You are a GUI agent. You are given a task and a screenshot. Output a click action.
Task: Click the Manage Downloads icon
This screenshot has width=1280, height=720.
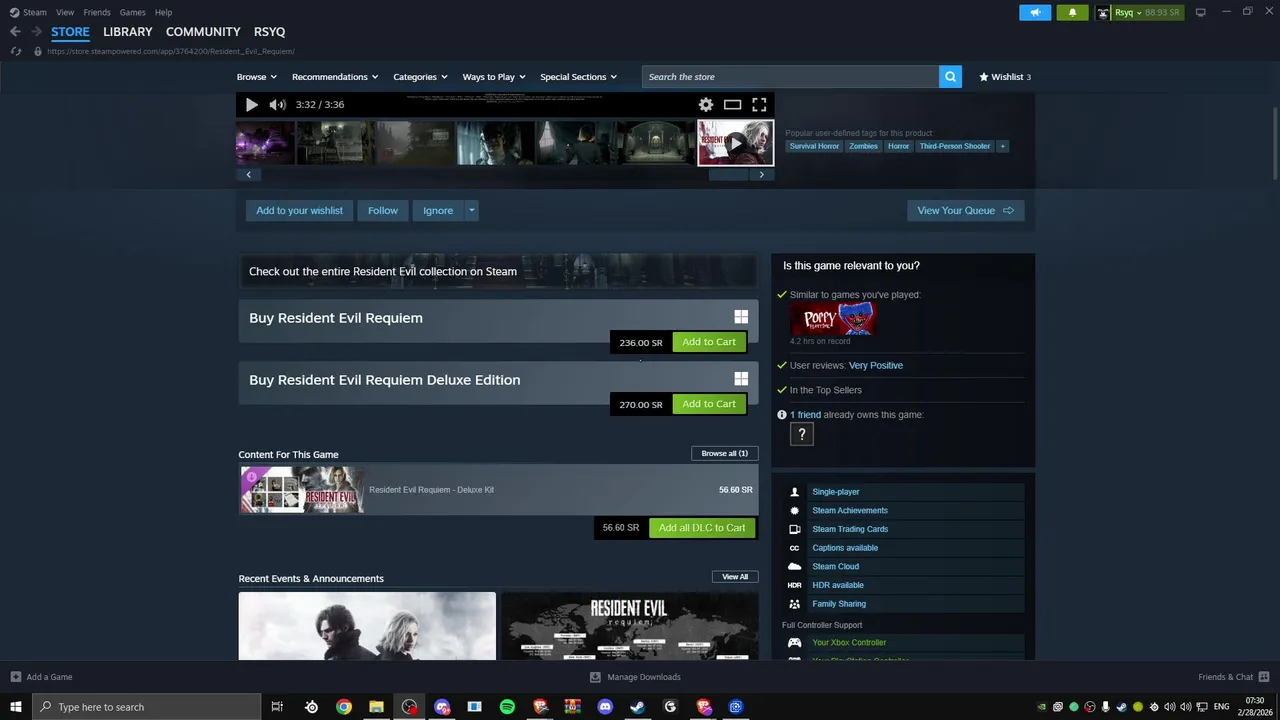(x=595, y=677)
